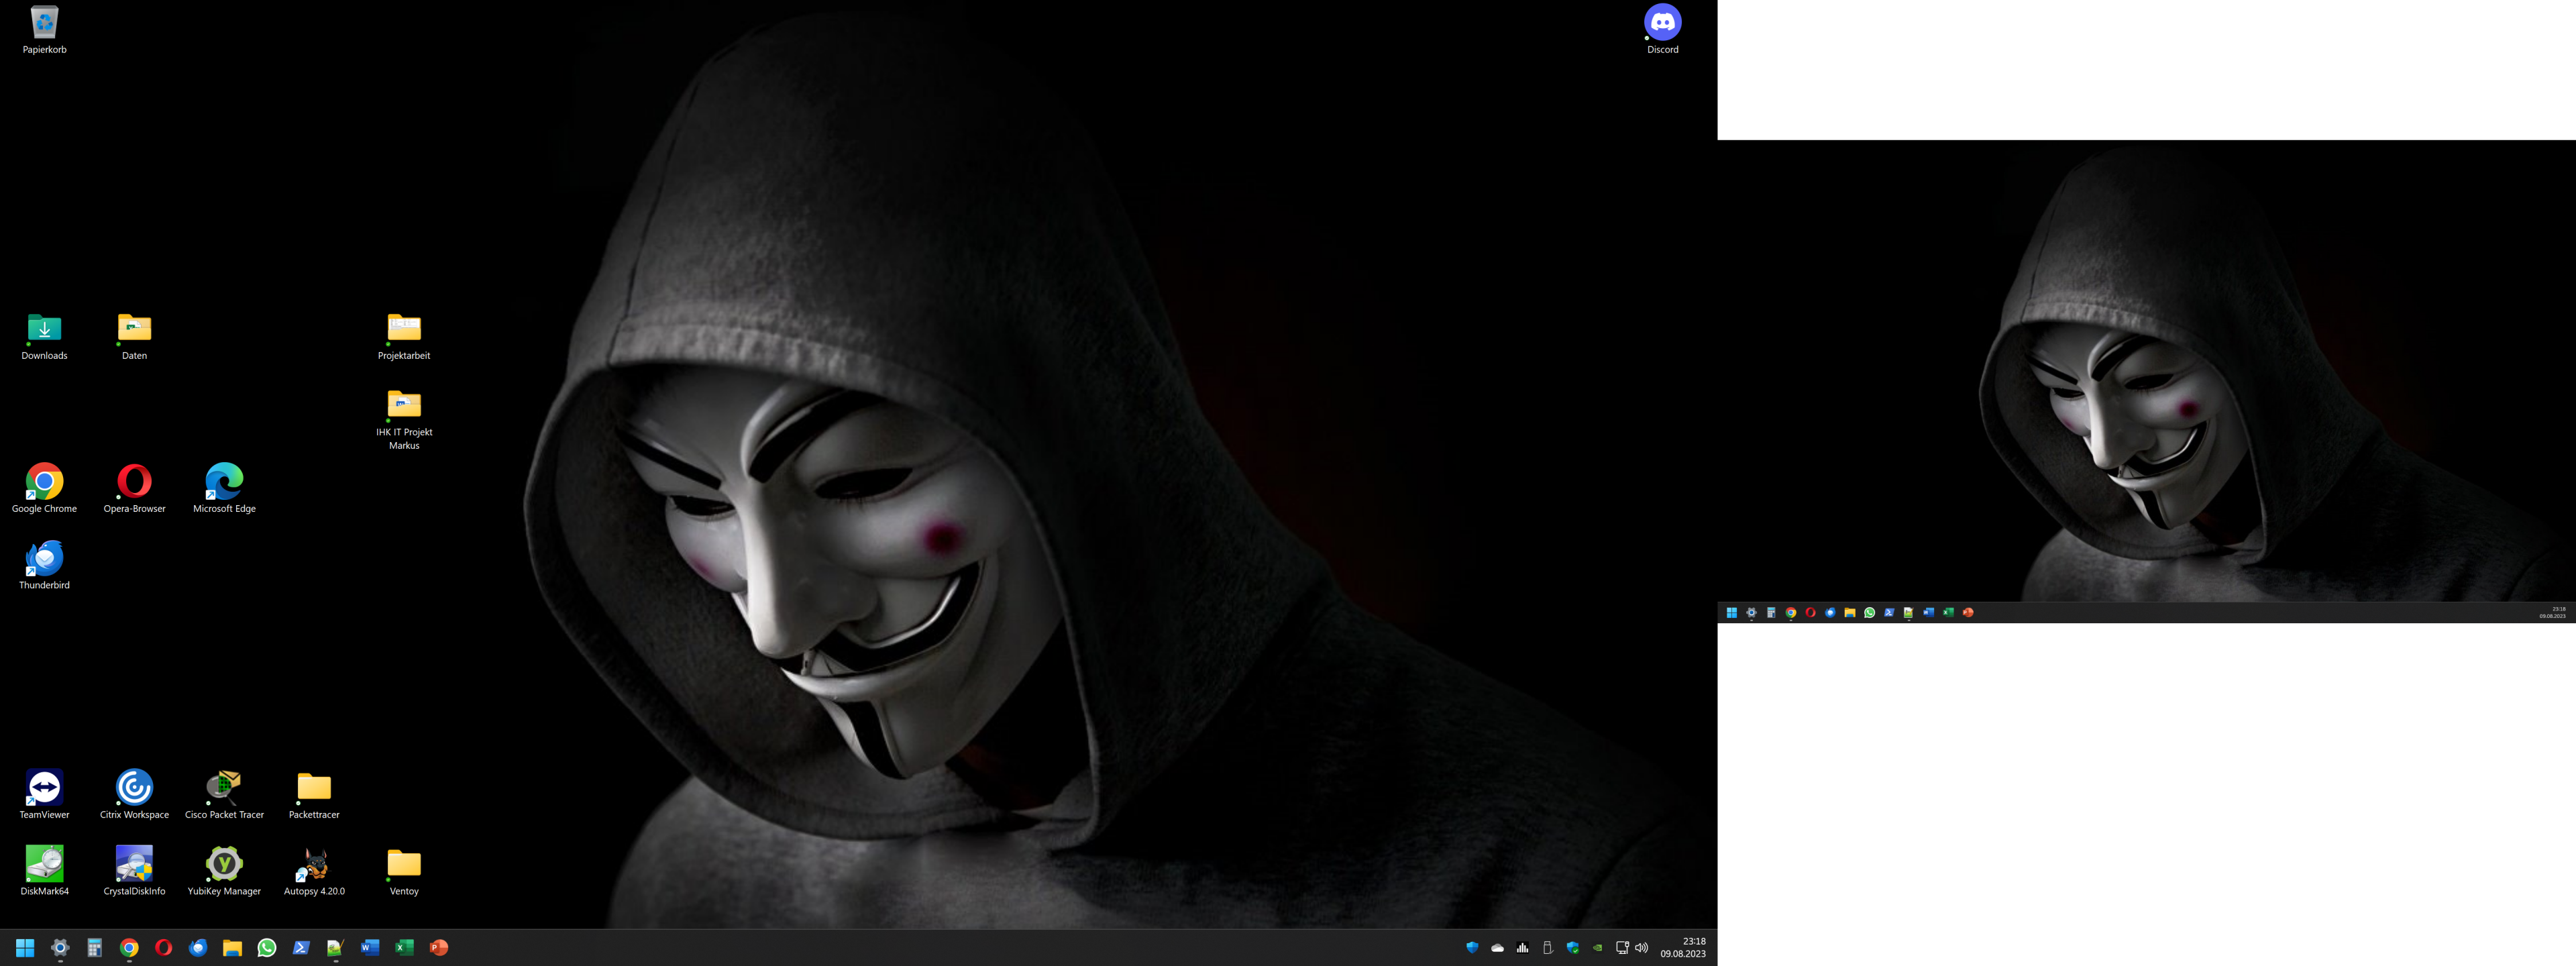Screen dimensions: 2576x966
Task: Open Excel from the main taskbar
Action: click(x=404, y=947)
